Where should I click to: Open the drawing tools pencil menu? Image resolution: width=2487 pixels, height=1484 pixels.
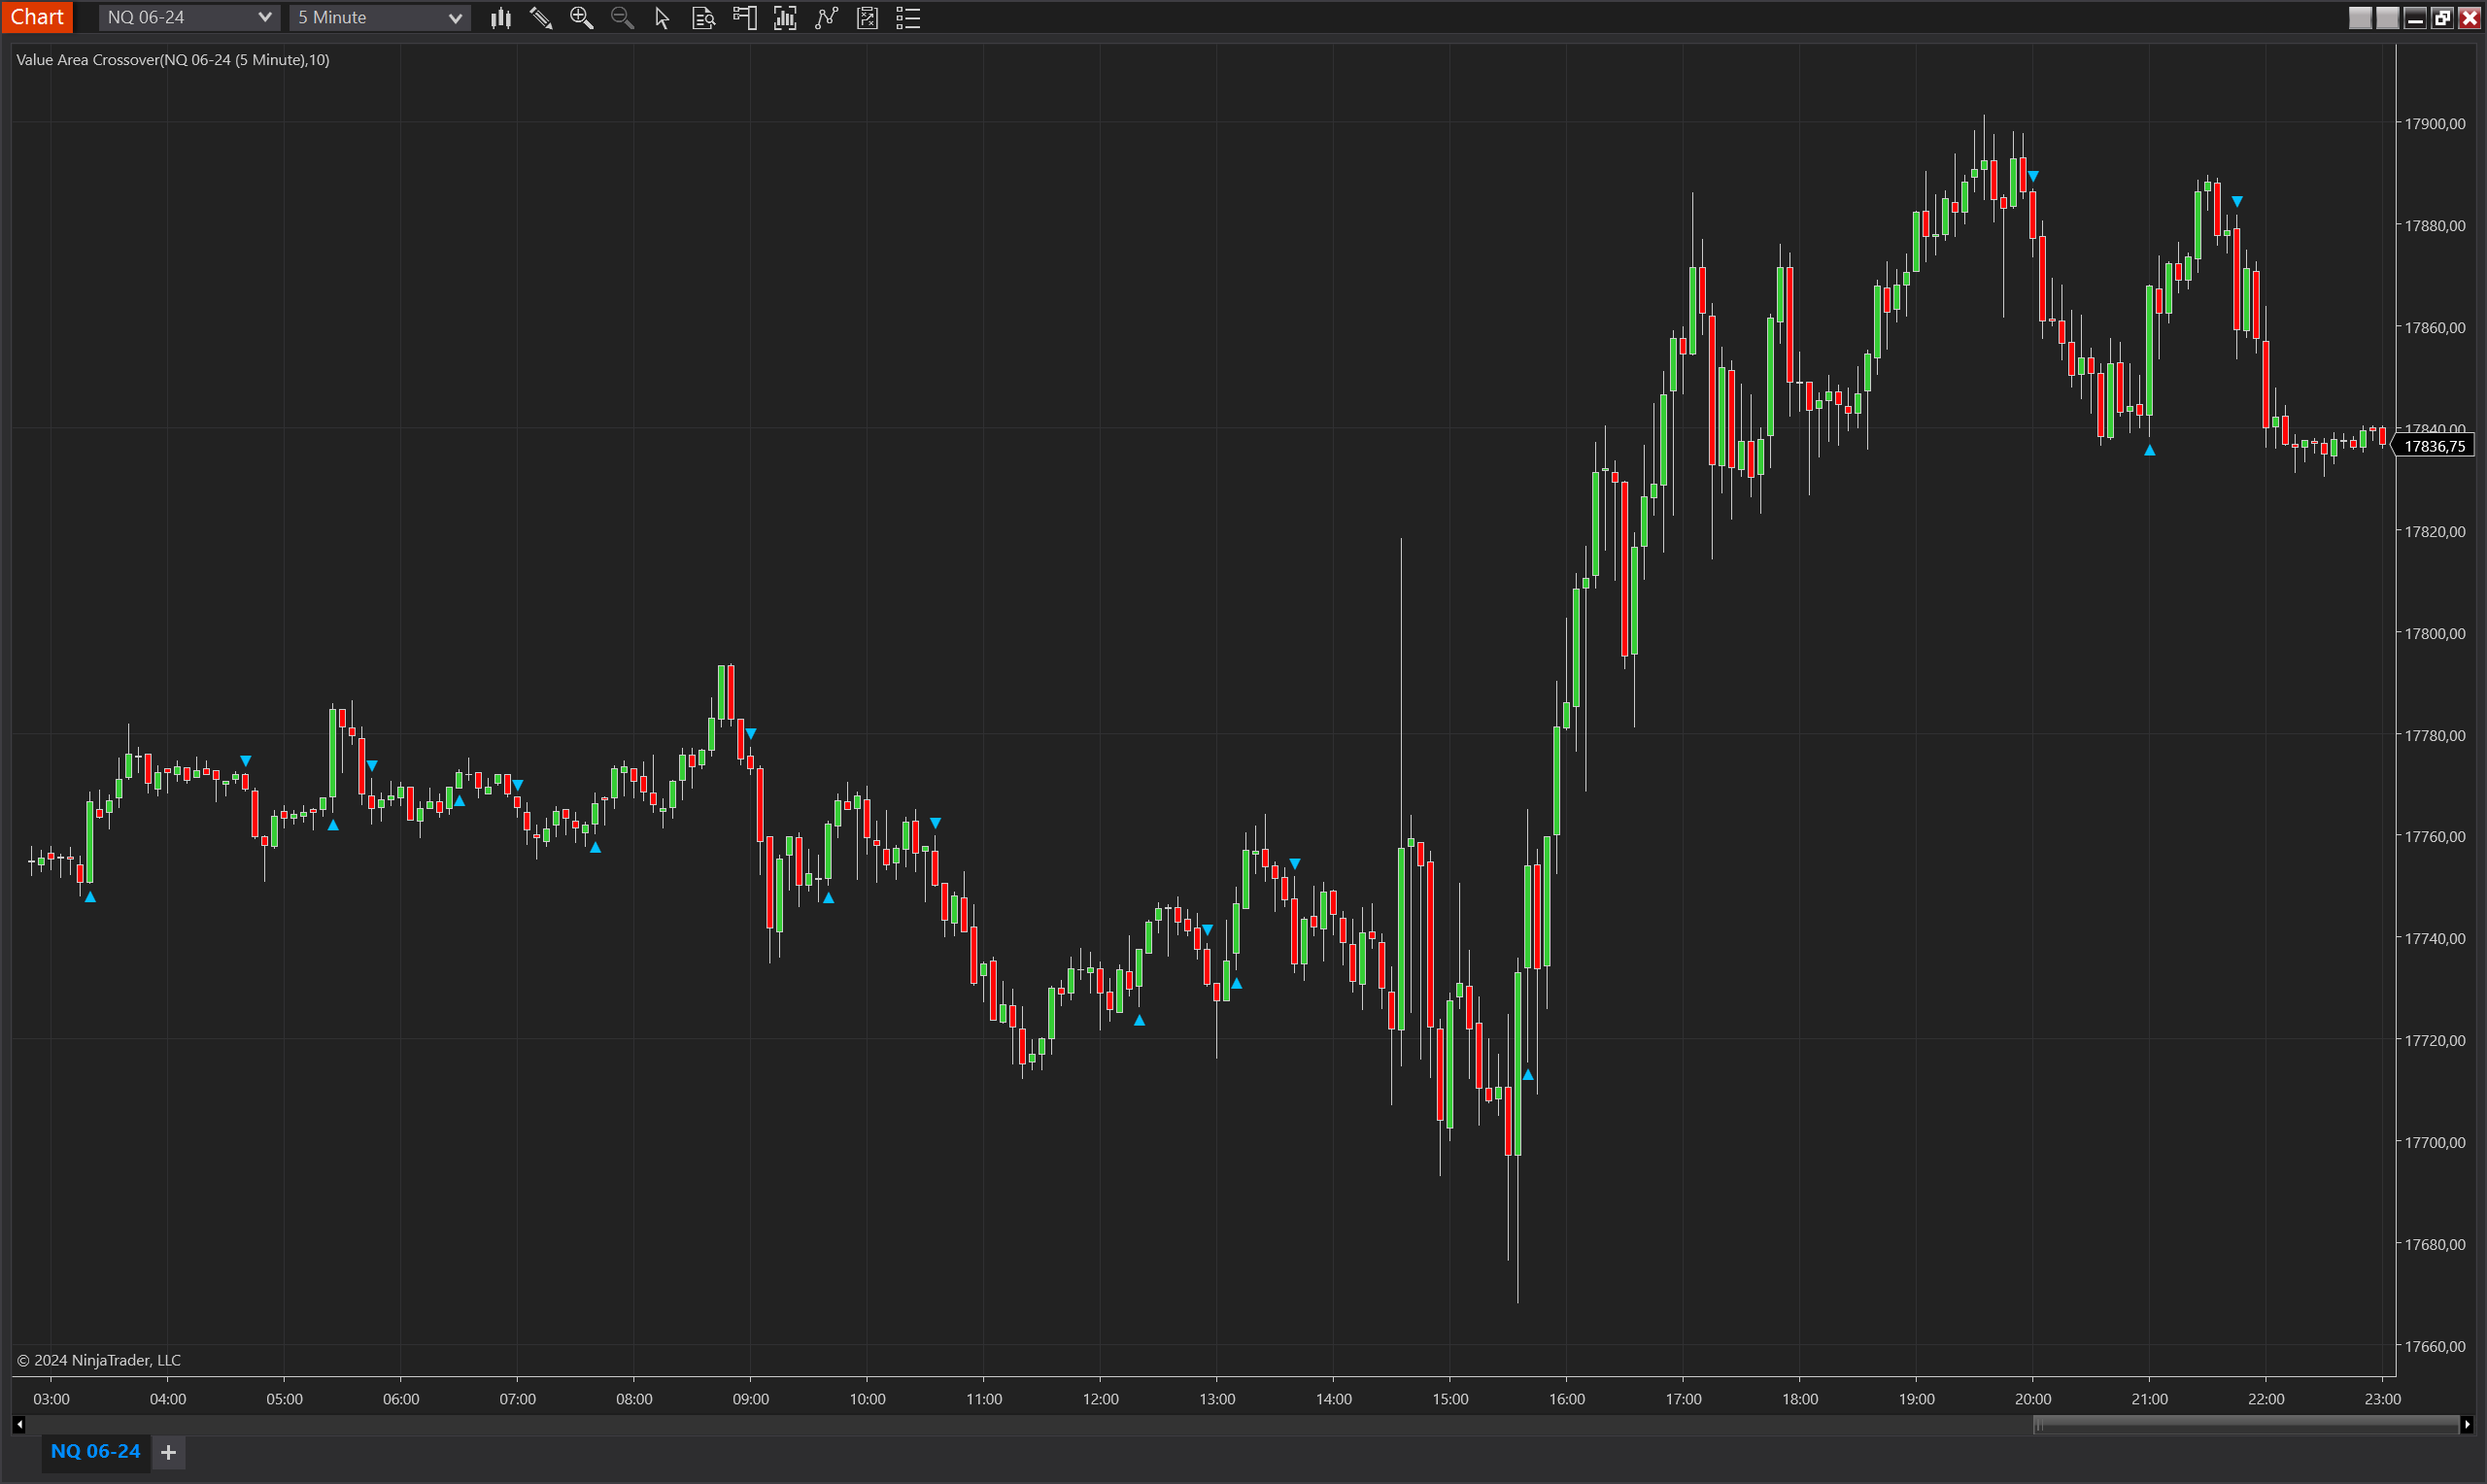click(x=541, y=18)
